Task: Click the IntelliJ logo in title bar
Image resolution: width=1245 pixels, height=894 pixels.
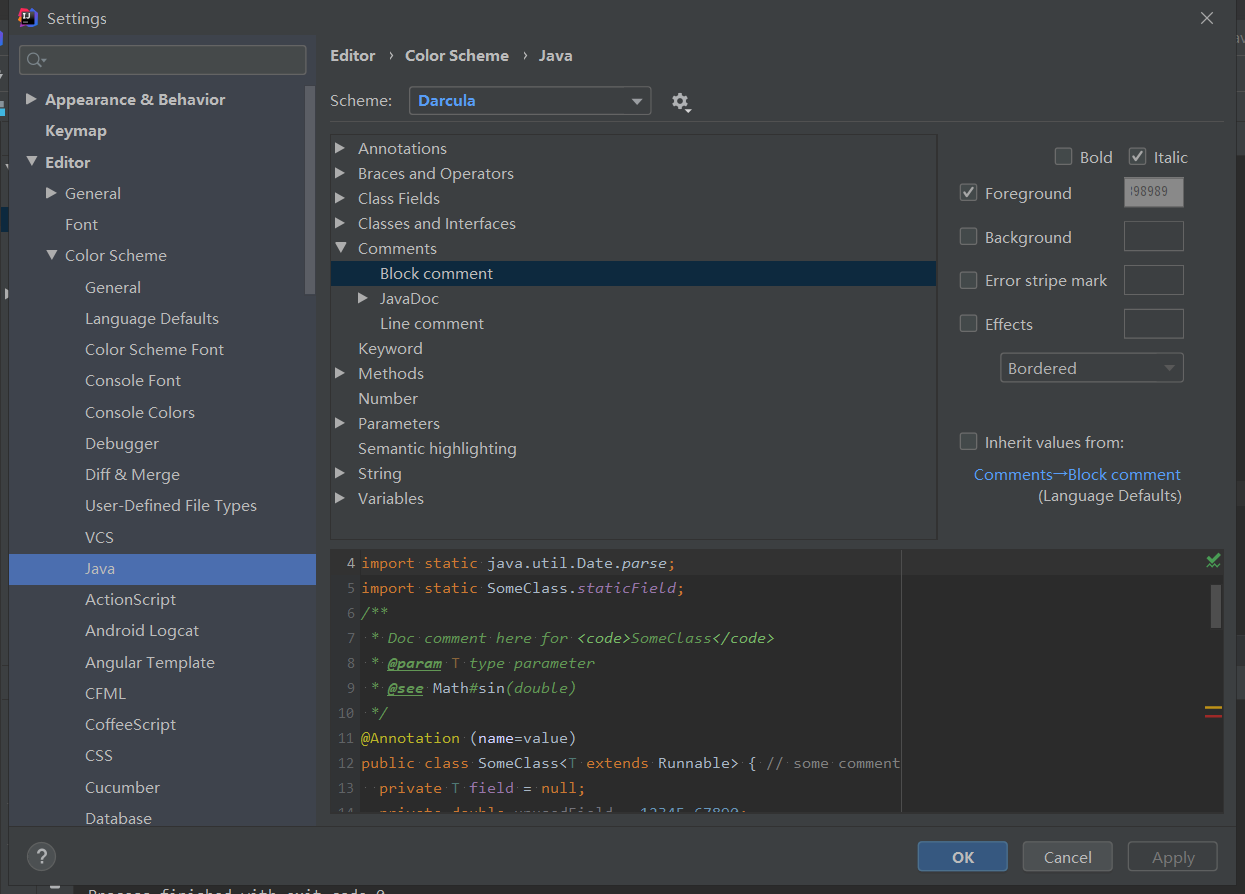Action: click(x=28, y=17)
